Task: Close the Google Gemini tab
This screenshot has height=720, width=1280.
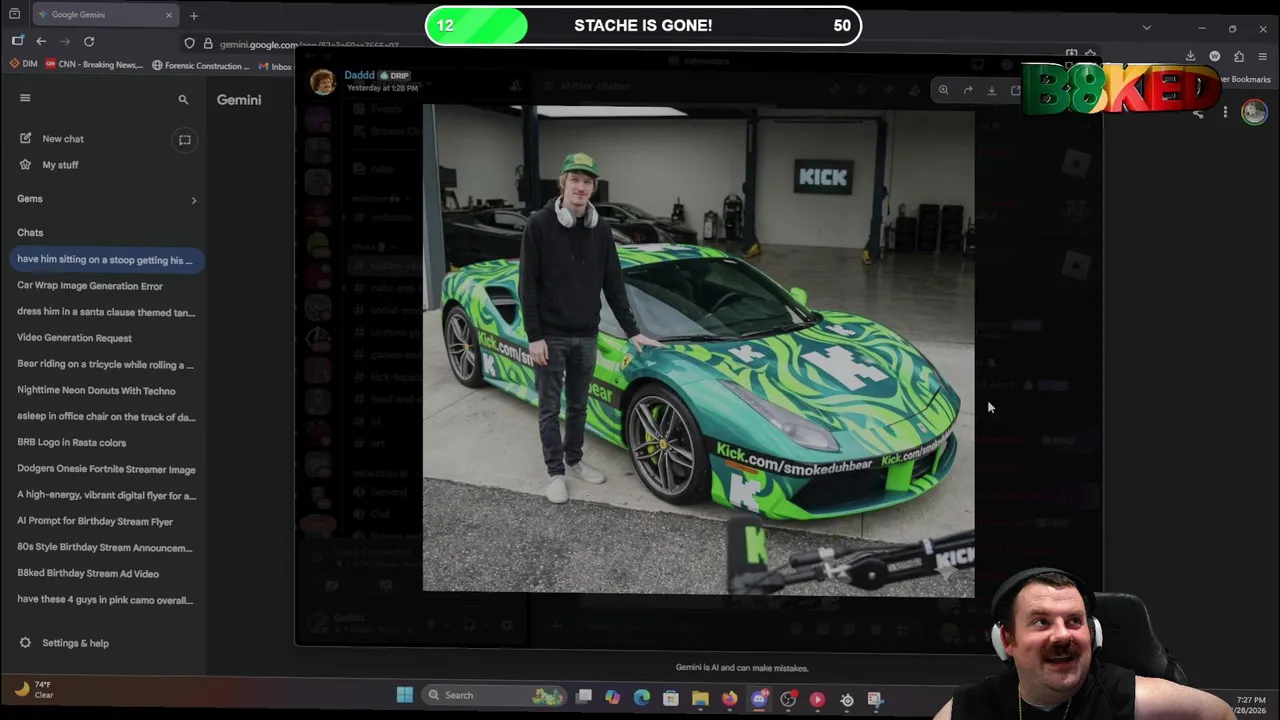Action: pyautogui.click(x=168, y=15)
